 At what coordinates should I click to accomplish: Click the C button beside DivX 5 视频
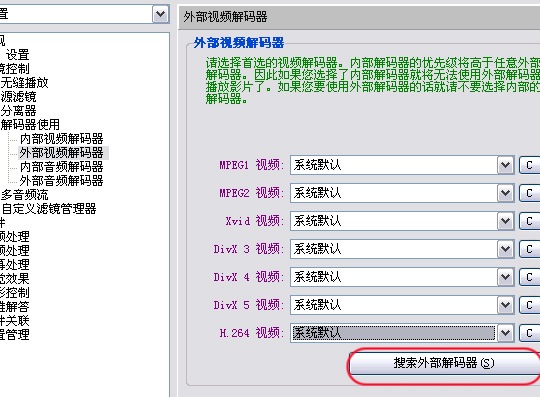coord(530,305)
